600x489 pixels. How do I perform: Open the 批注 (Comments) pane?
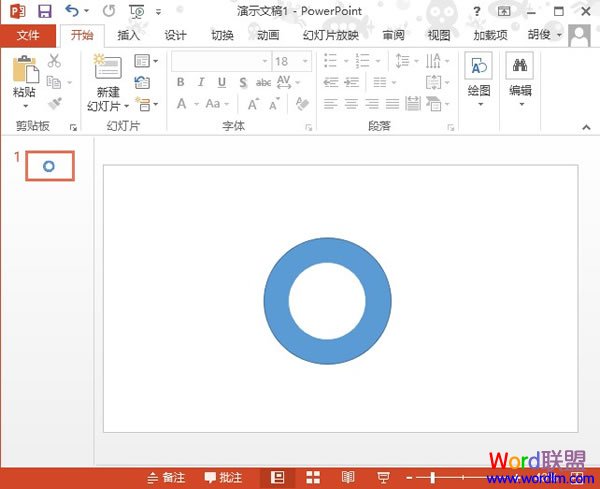tap(223, 478)
